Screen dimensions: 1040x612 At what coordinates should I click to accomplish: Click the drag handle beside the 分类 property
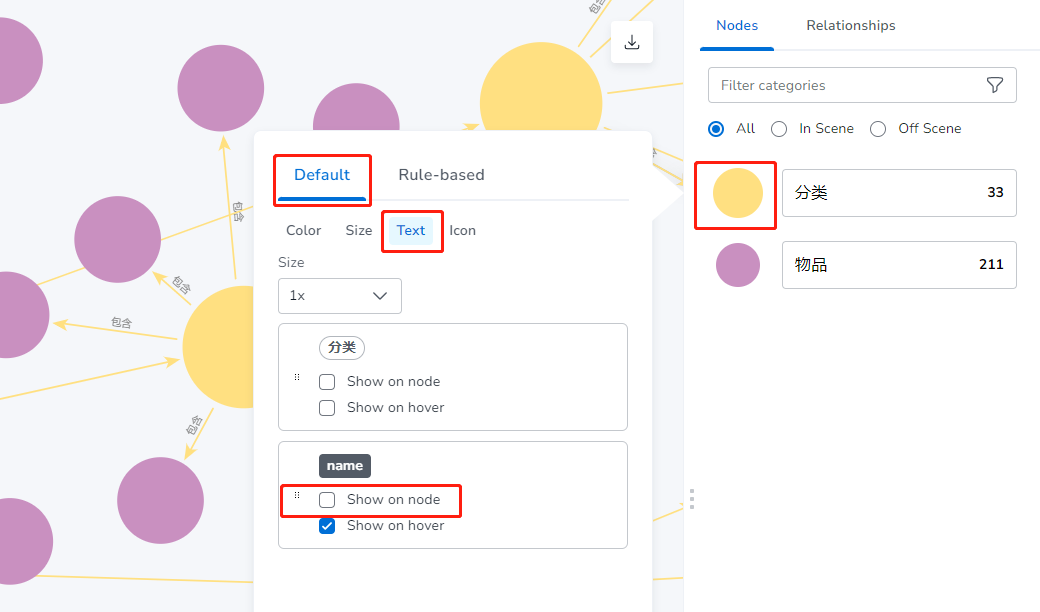coord(297,377)
